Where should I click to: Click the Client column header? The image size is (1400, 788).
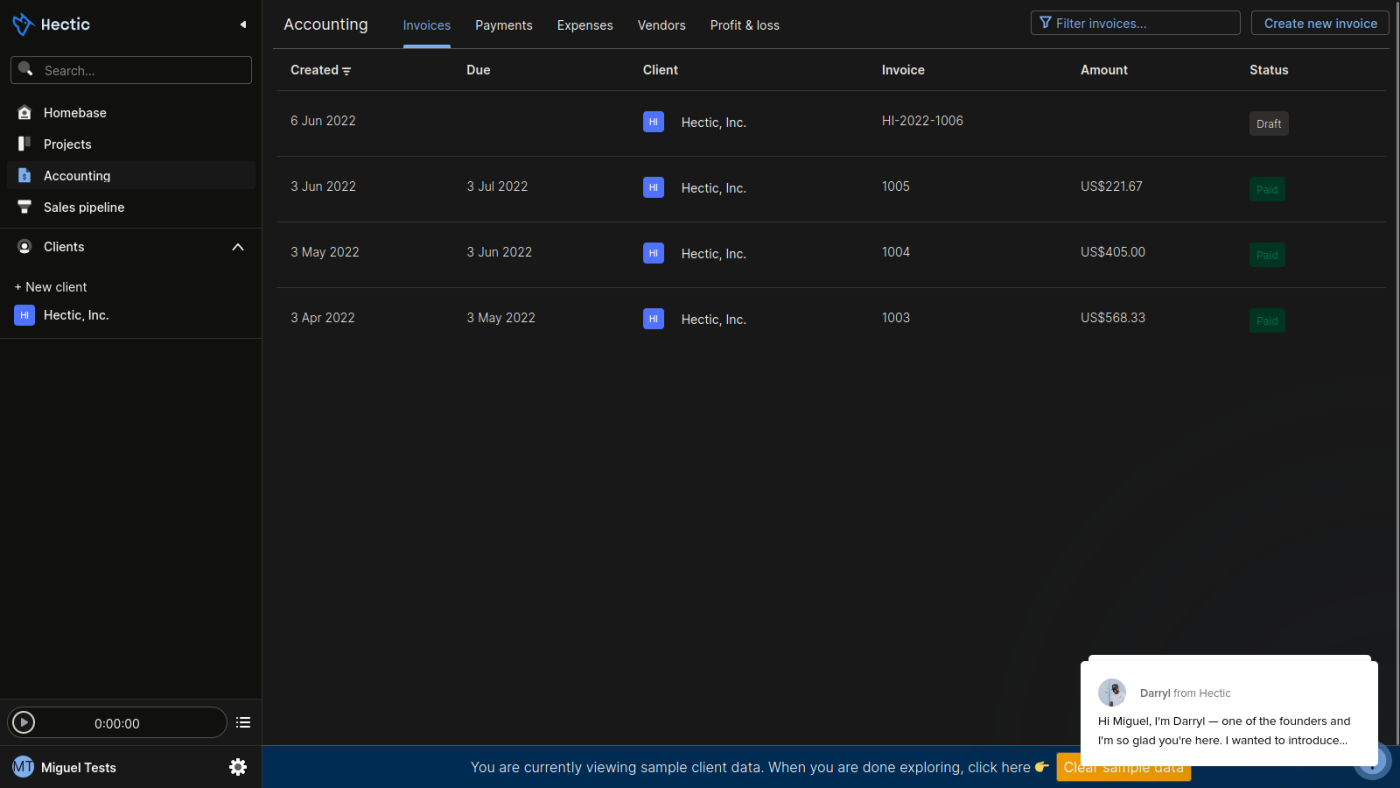coord(660,70)
